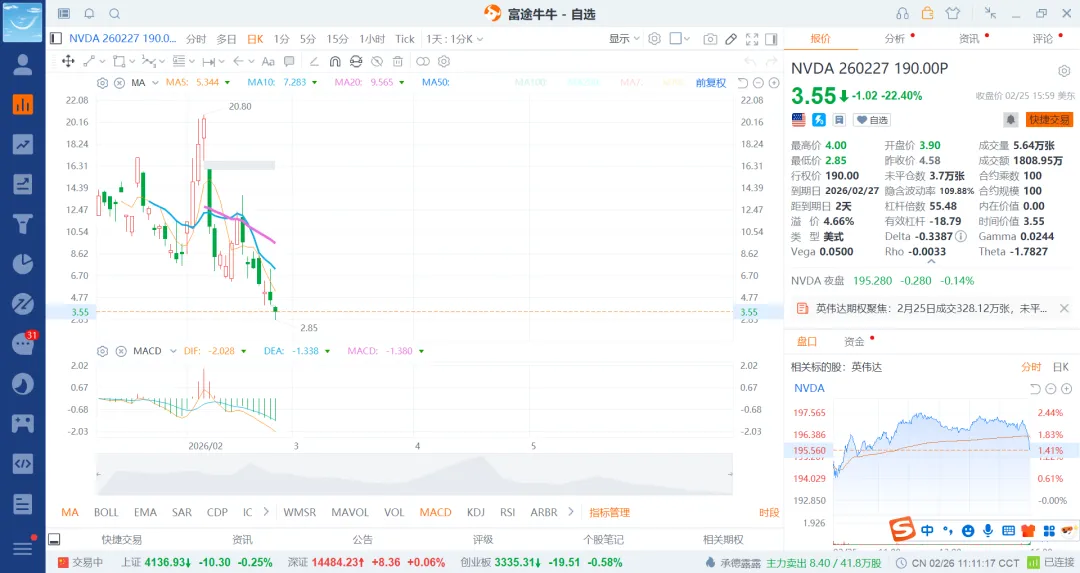Image resolution: width=1080 pixels, height=573 pixels.
Task: Select the move crosshair drawing tool
Action: tap(68, 61)
